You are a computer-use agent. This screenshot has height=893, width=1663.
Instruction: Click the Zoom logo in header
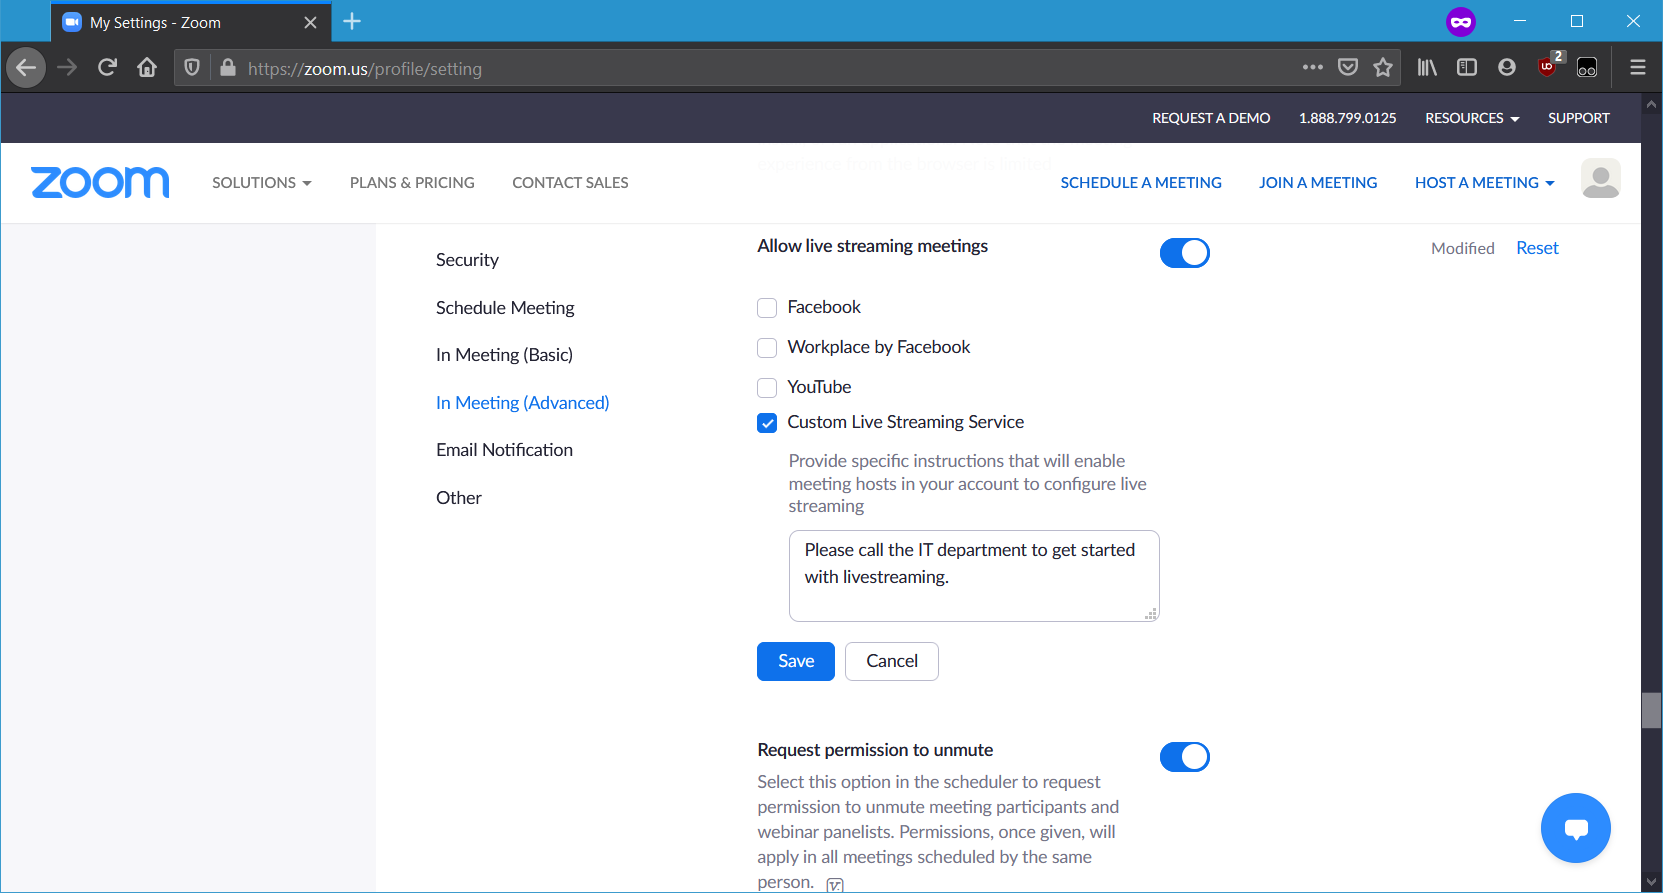(x=100, y=182)
